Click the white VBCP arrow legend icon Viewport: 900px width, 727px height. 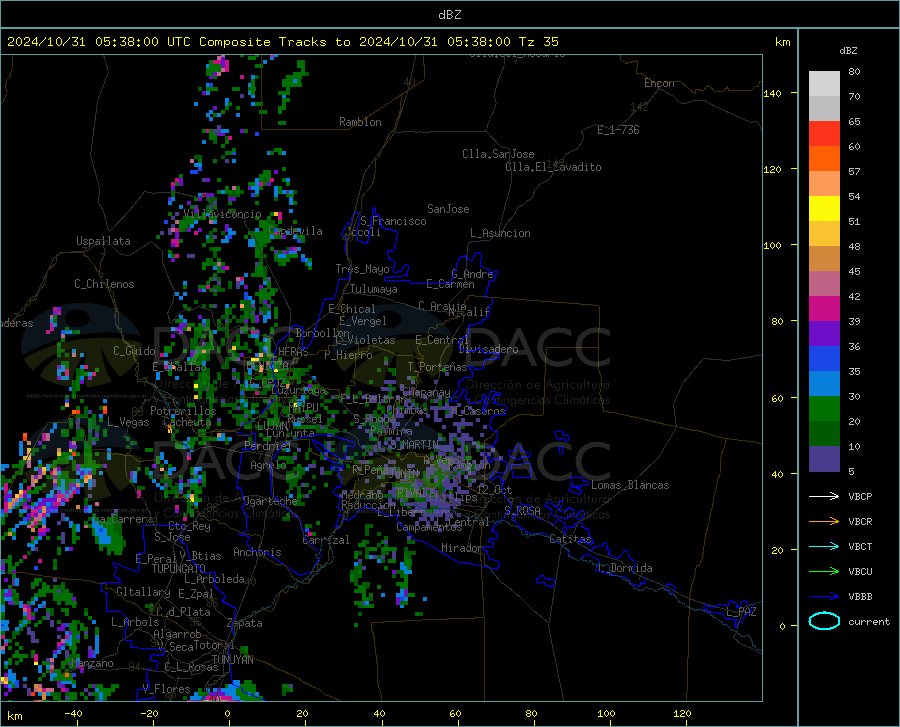[824, 496]
